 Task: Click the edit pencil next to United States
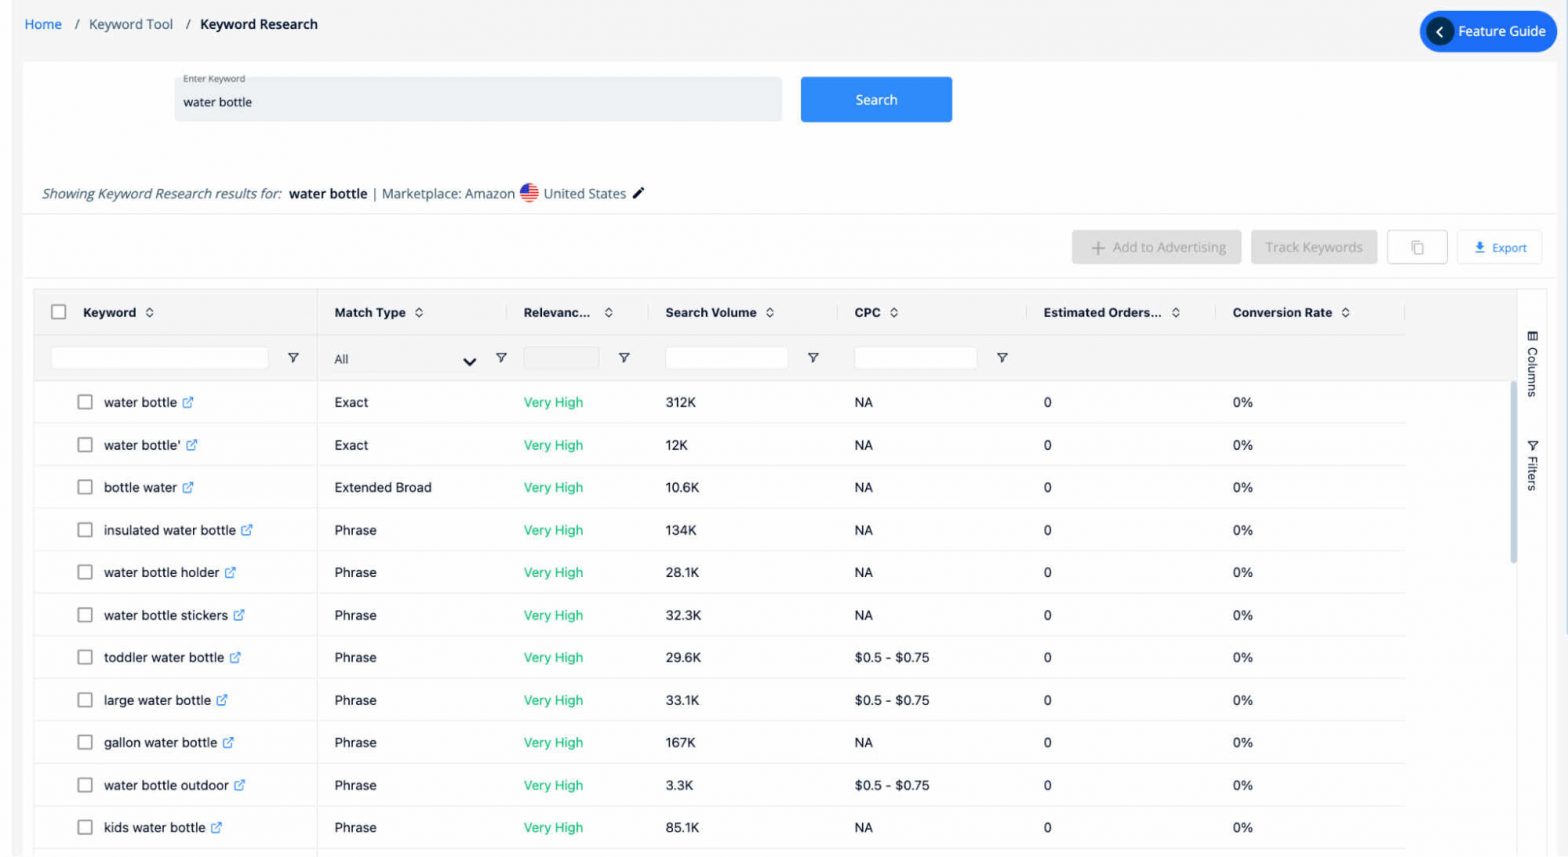click(638, 193)
